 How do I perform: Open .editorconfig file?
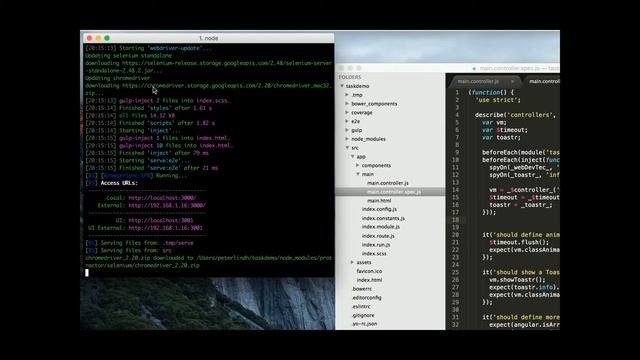click(x=367, y=298)
